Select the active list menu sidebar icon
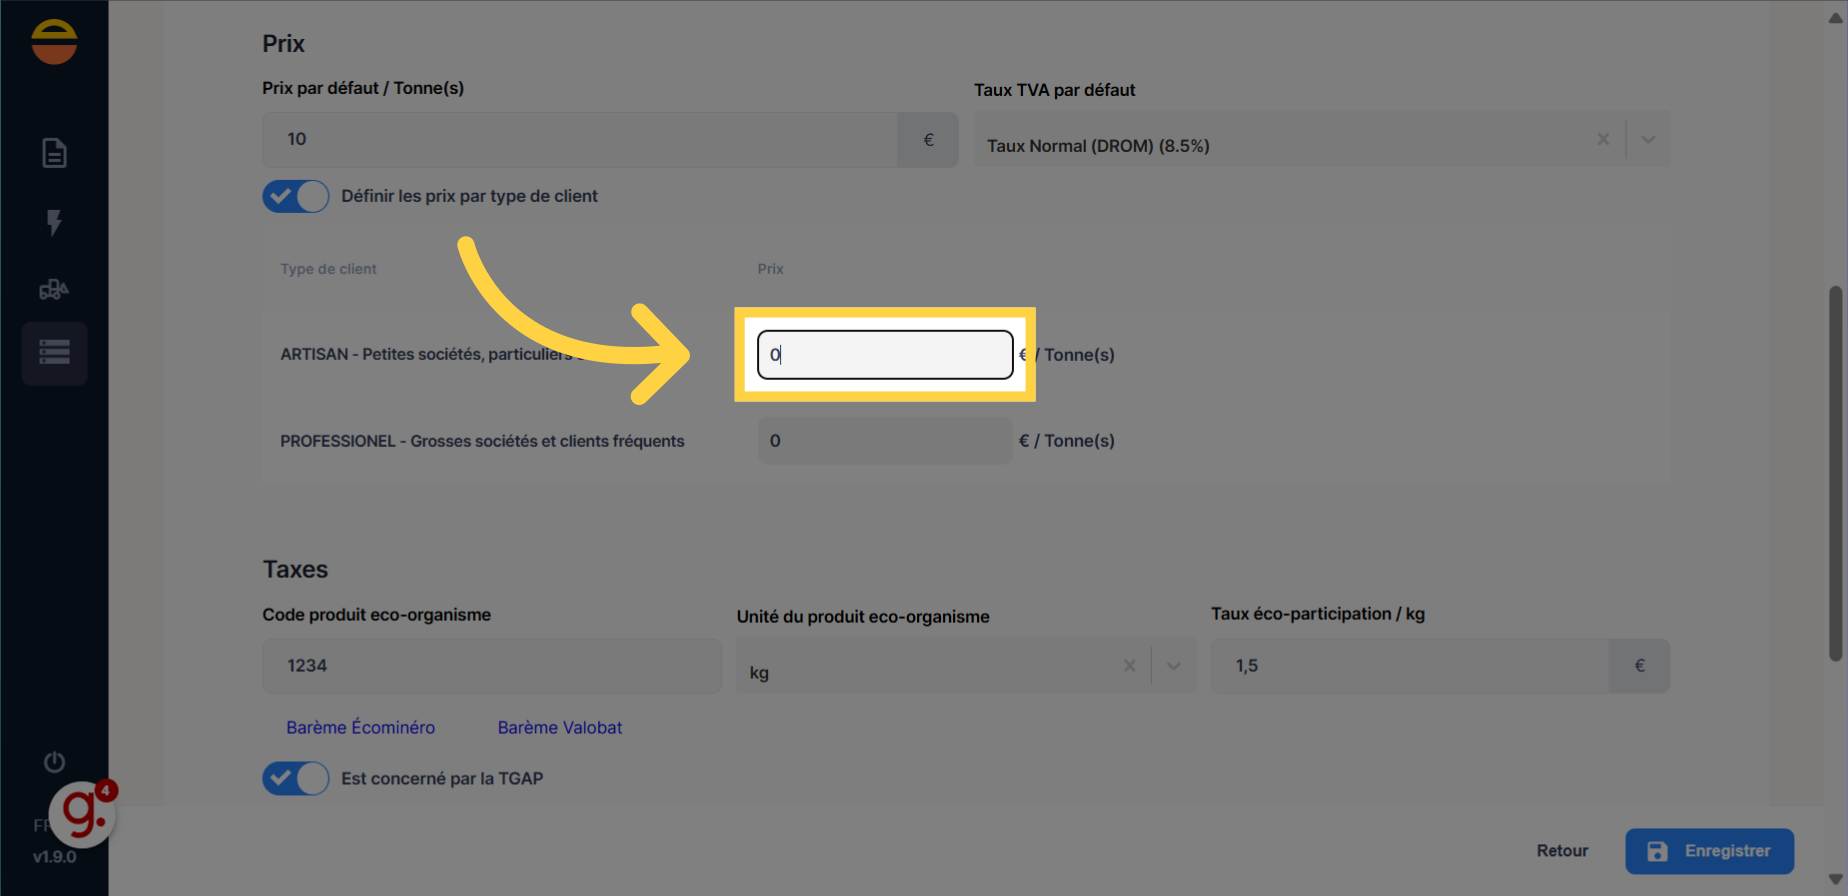This screenshot has height=896, width=1848. click(54, 353)
